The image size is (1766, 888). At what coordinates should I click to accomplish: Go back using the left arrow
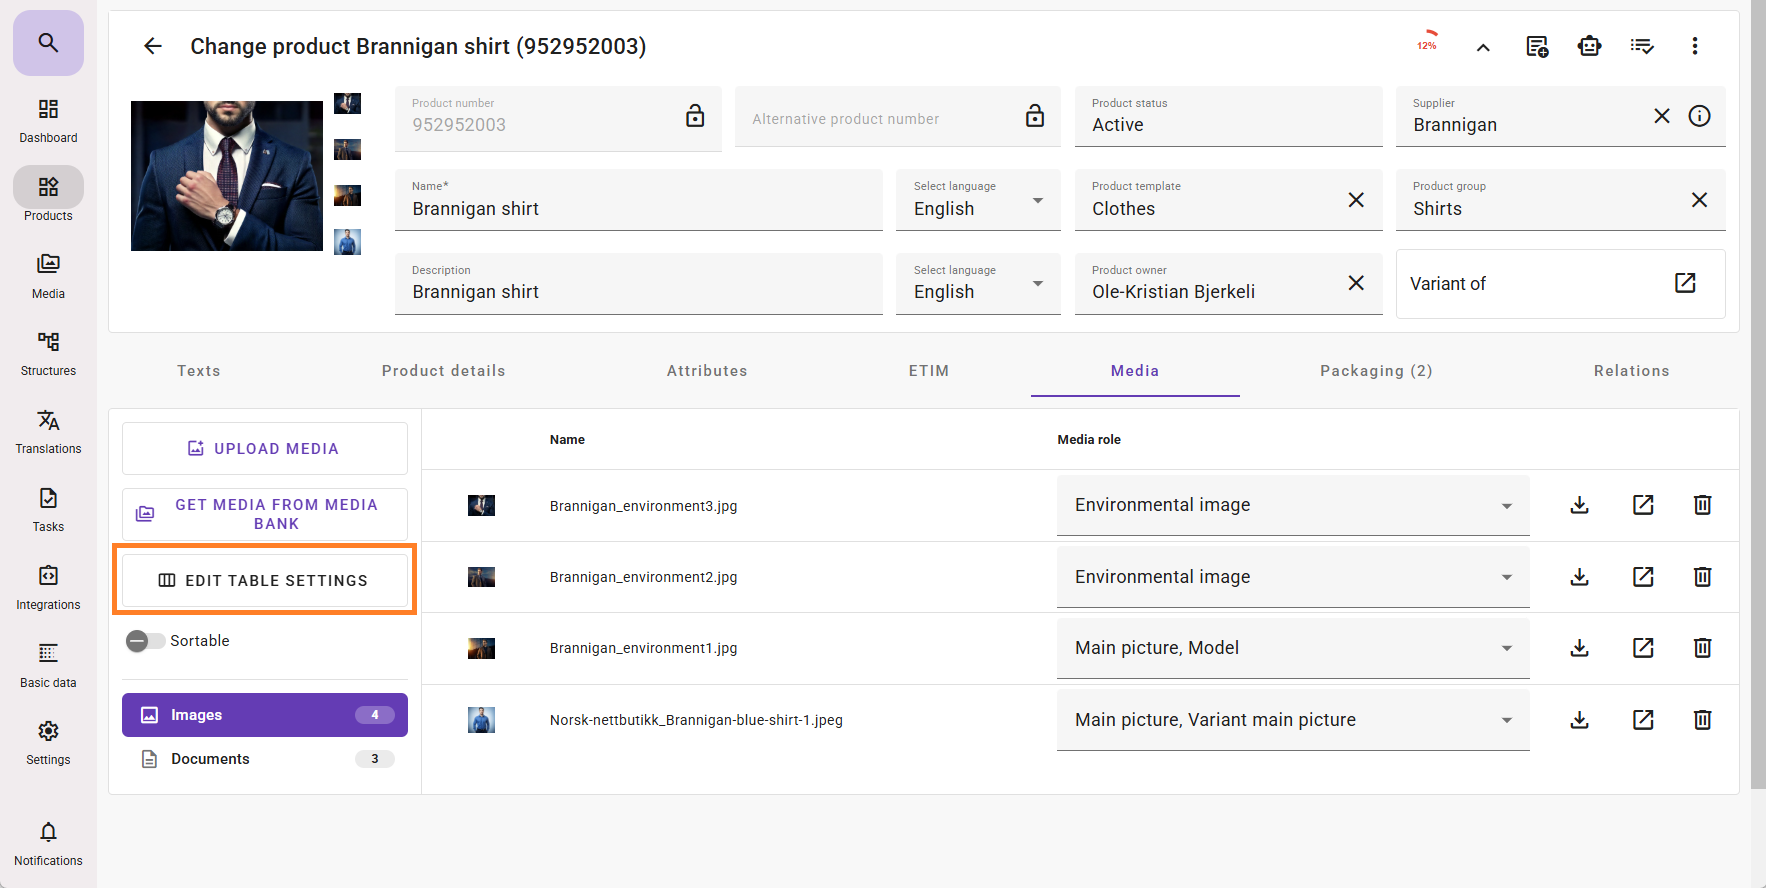point(152,46)
